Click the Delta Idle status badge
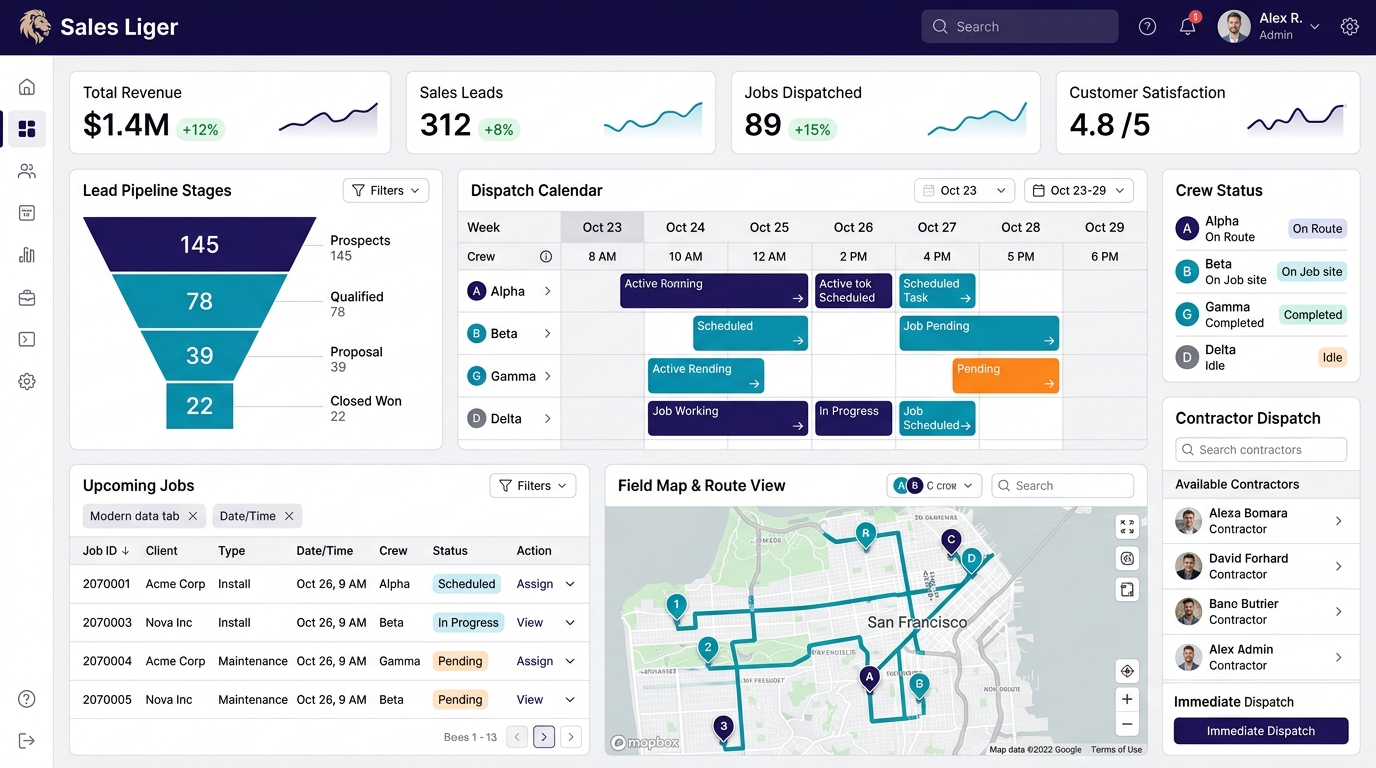 (x=1332, y=357)
